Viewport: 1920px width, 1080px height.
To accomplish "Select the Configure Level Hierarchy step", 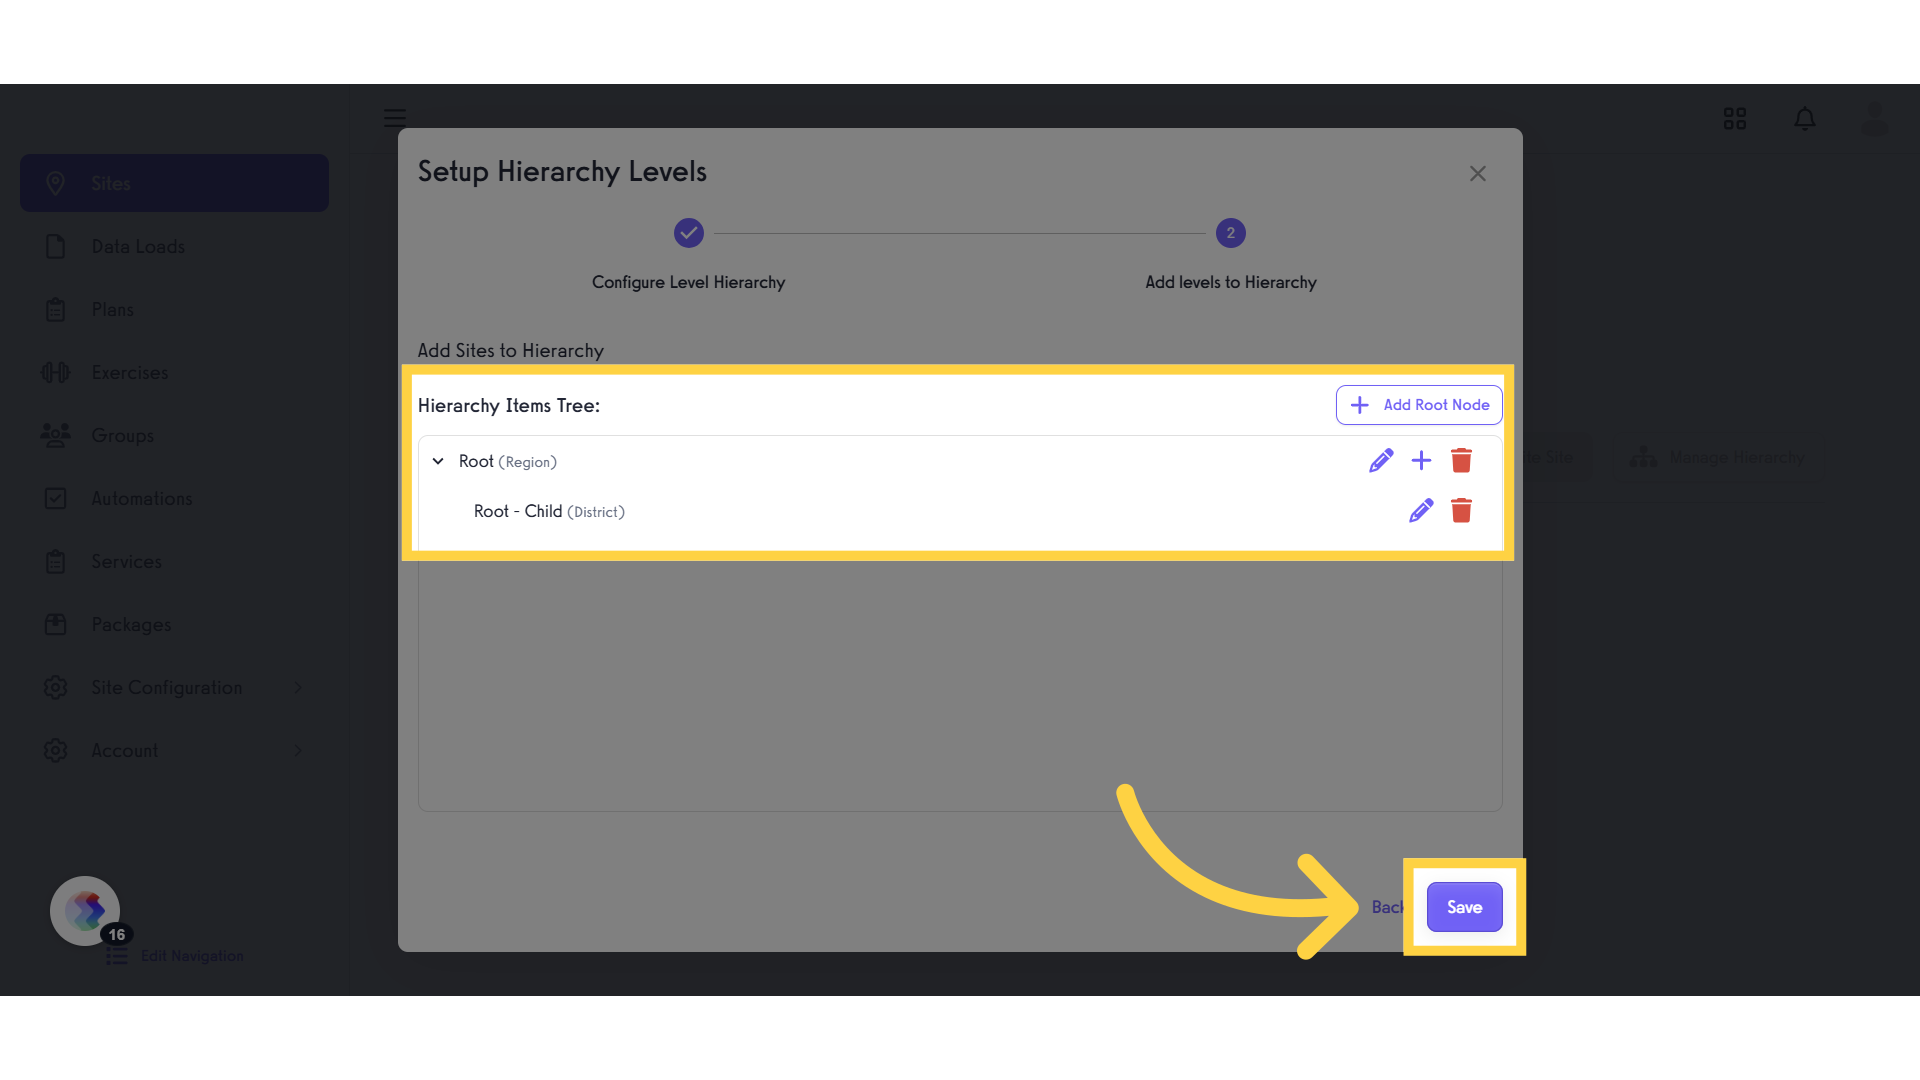I will pos(688,232).
